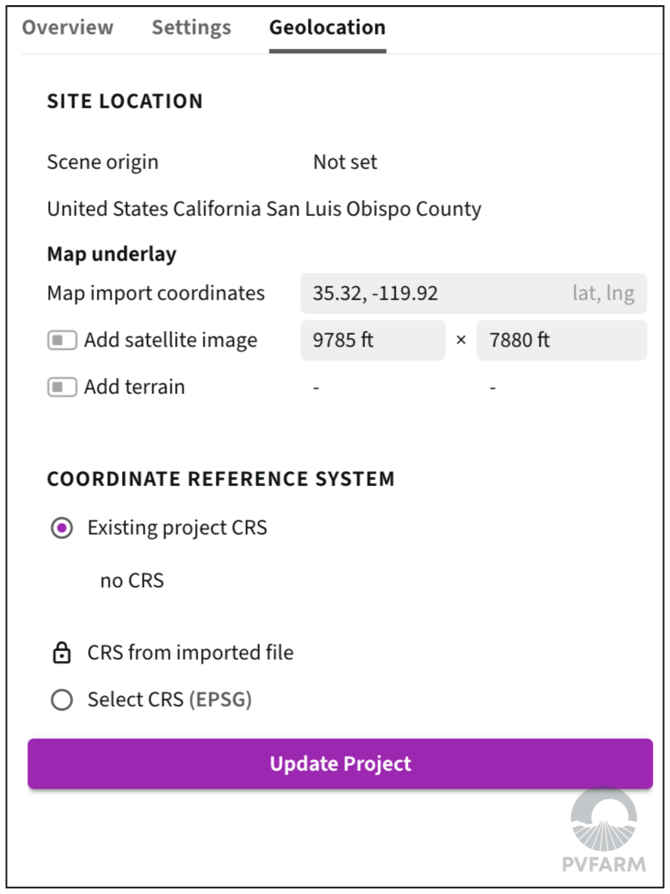The width and height of the screenshot is (670, 894).
Task: Click the CRS from imported file label
Action: pyautogui.click(x=190, y=654)
